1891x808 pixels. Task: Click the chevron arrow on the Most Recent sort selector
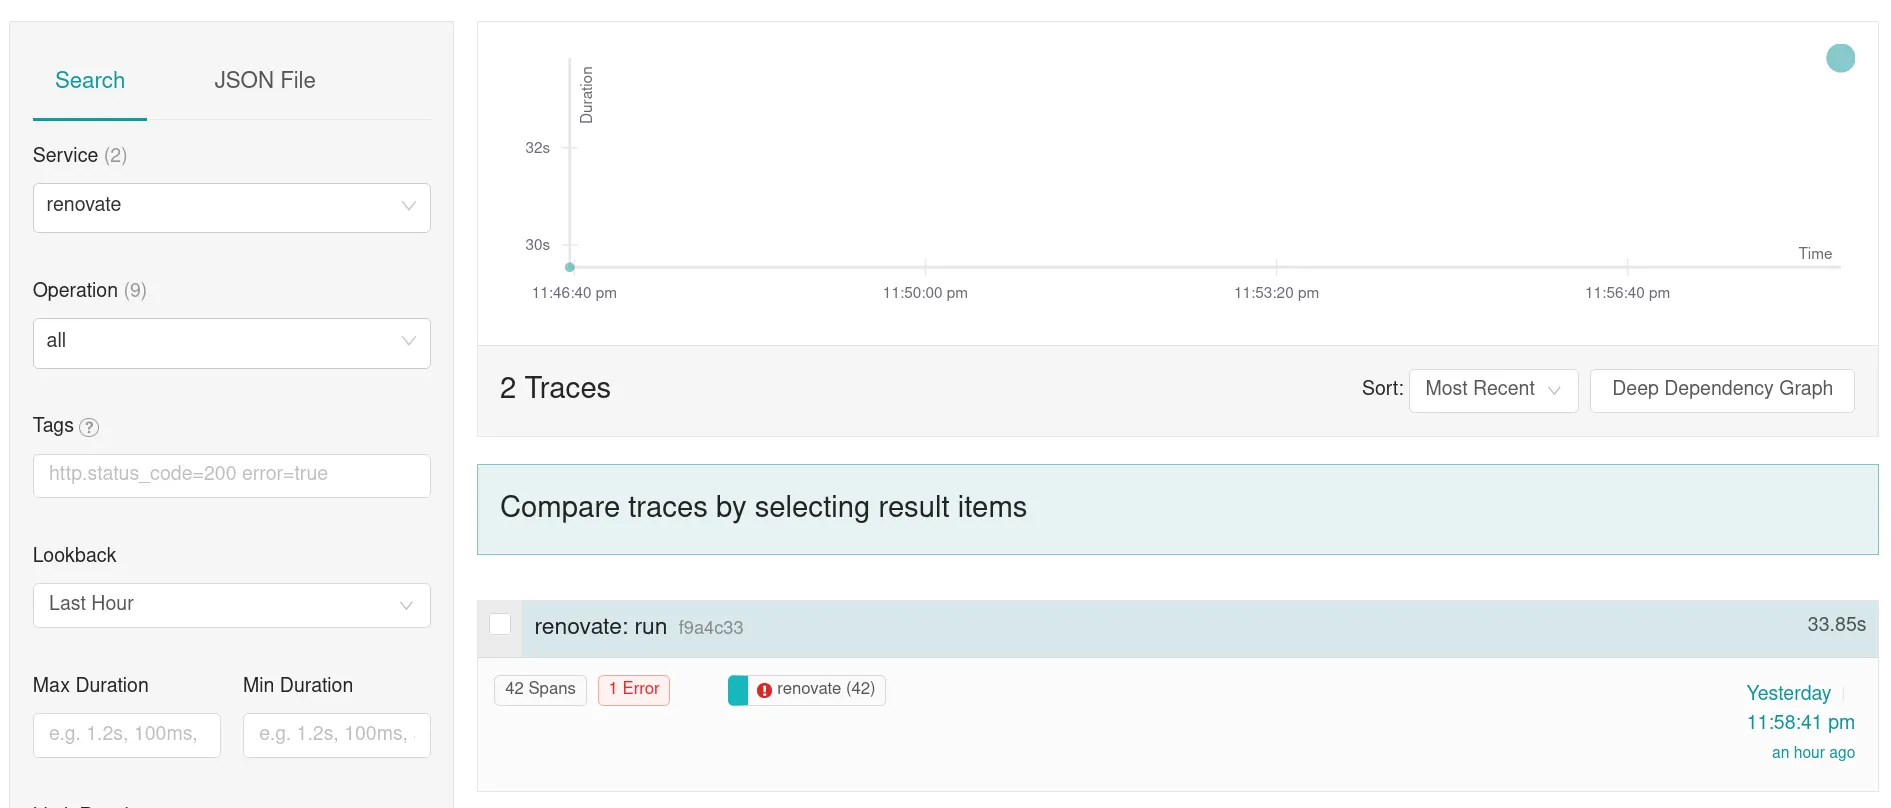(x=1554, y=390)
